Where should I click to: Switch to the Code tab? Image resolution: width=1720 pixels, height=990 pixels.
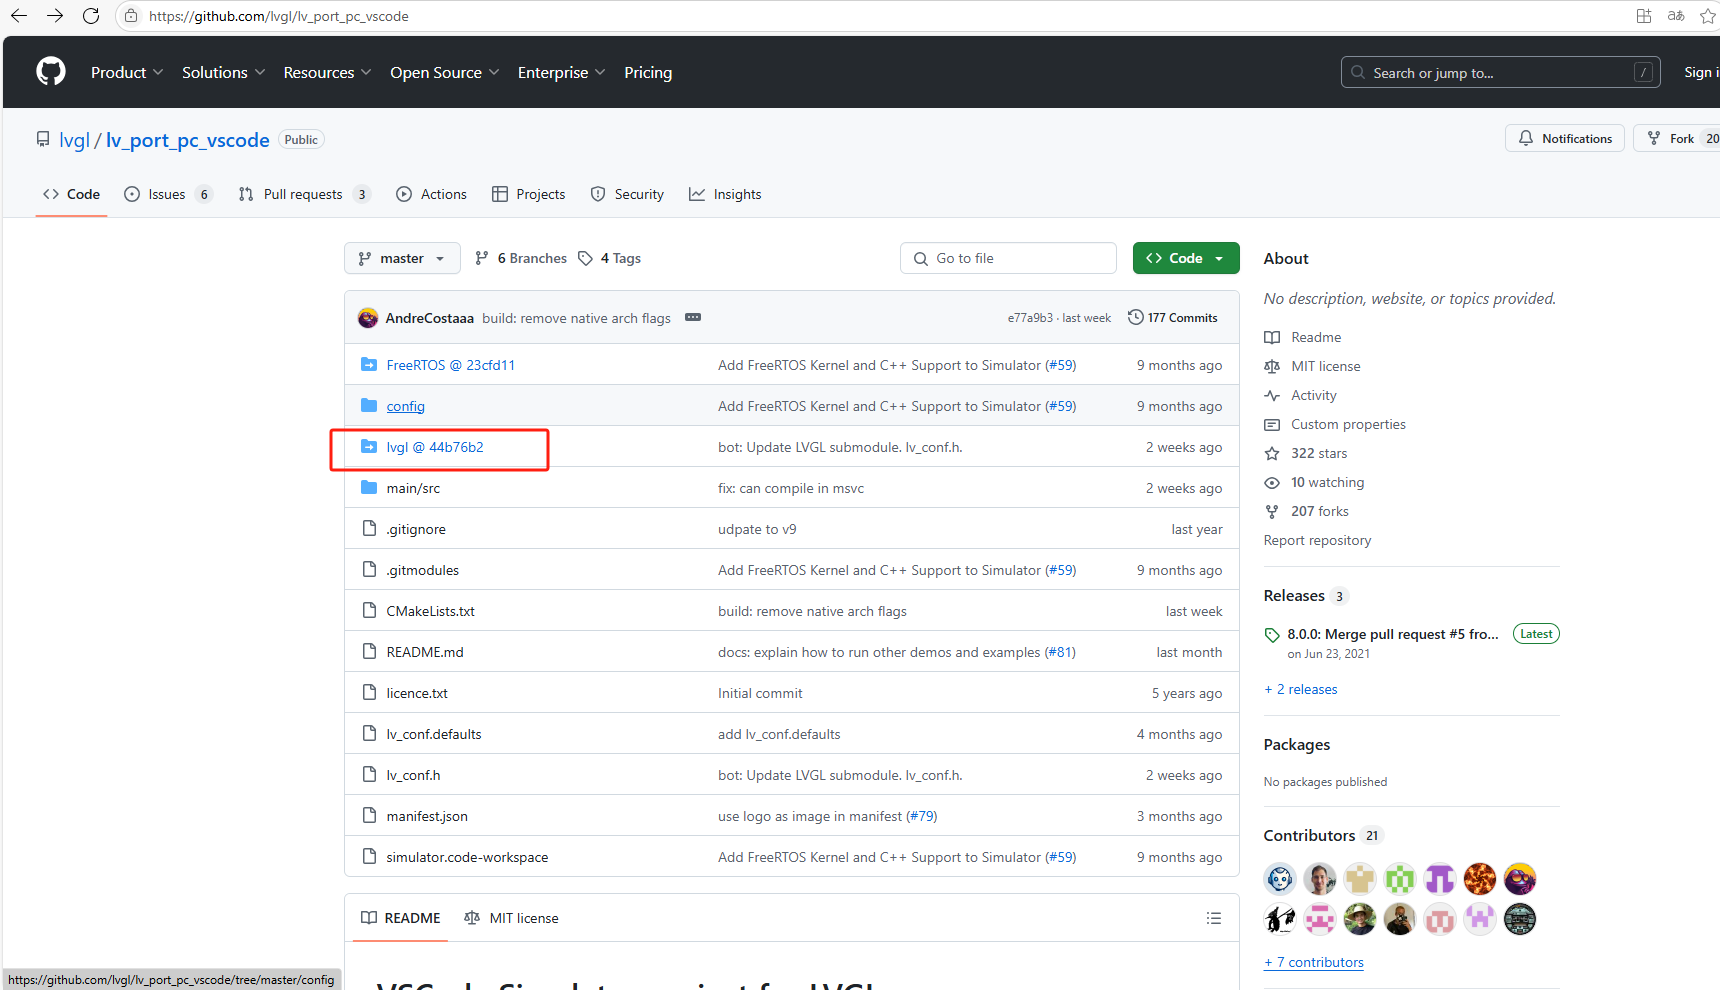71,194
